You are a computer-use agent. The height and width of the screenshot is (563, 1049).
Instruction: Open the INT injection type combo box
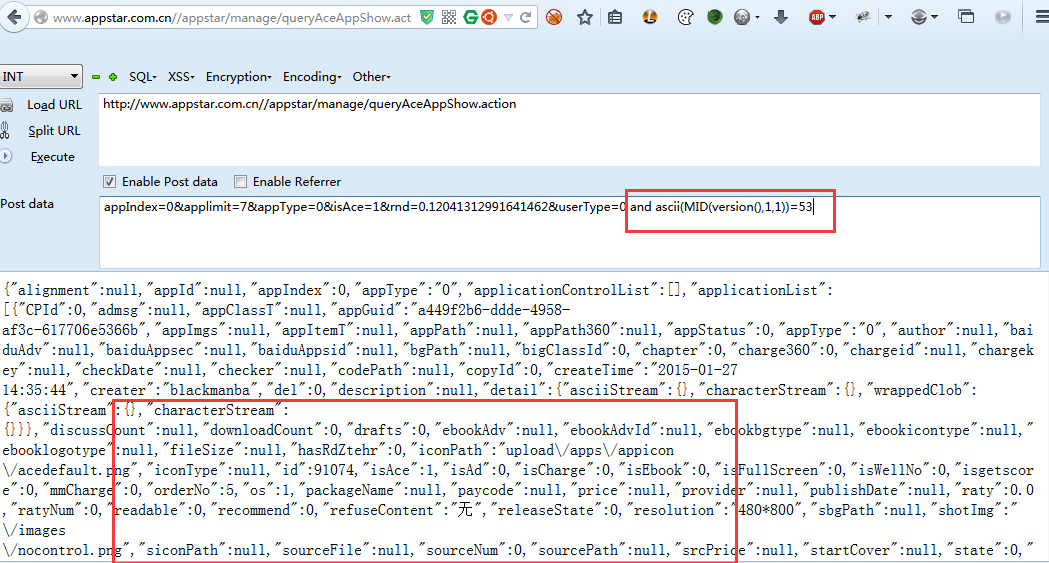tap(41, 76)
